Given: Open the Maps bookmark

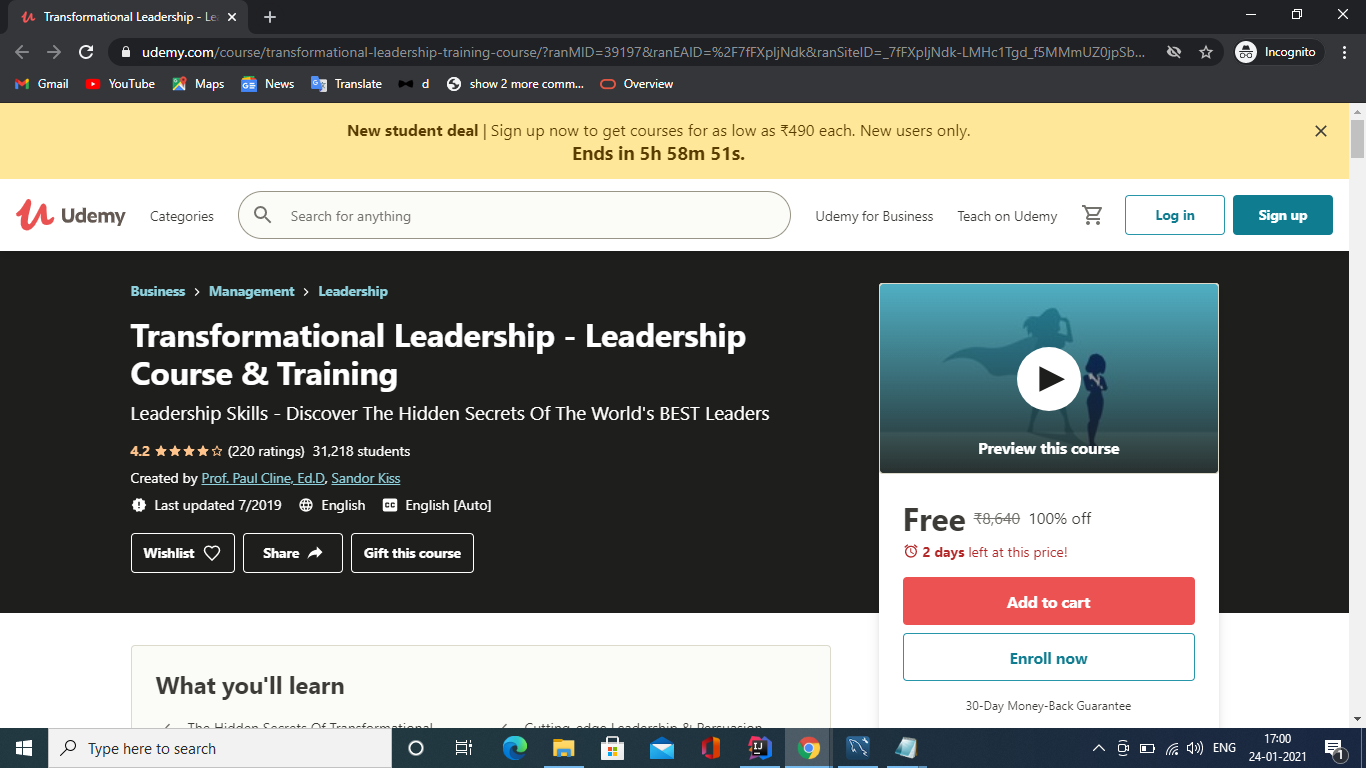Looking at the screenshot, I should (x=198, y=84).
